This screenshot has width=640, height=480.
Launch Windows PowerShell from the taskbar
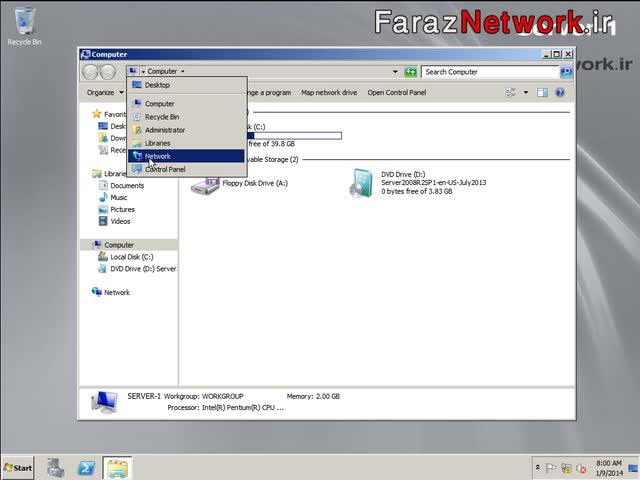coord(87,468)
